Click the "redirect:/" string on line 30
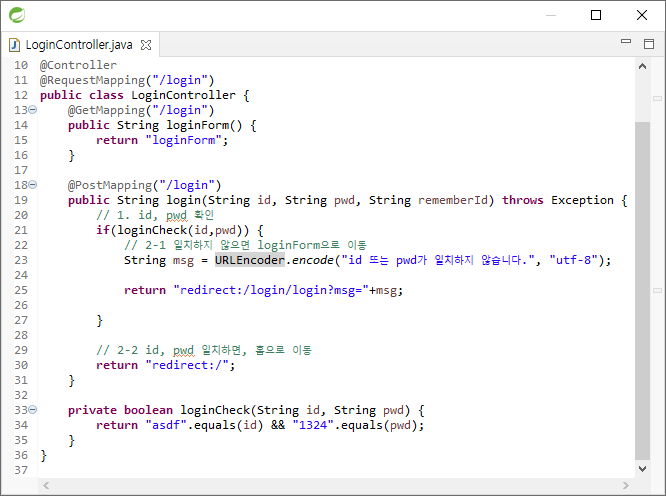This screenshot has width=666, height=496. pos(187,365)
